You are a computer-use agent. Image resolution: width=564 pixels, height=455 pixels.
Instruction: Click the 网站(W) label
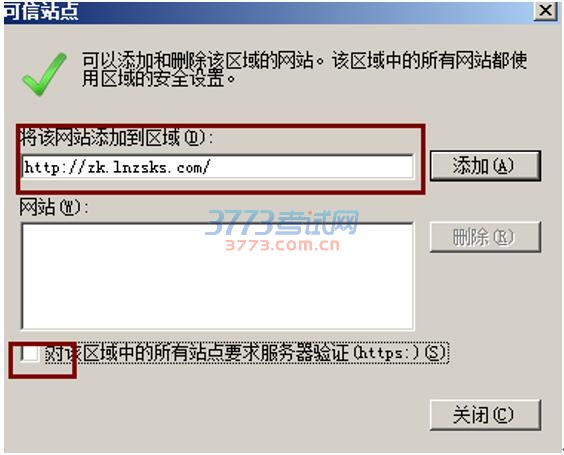54,207
